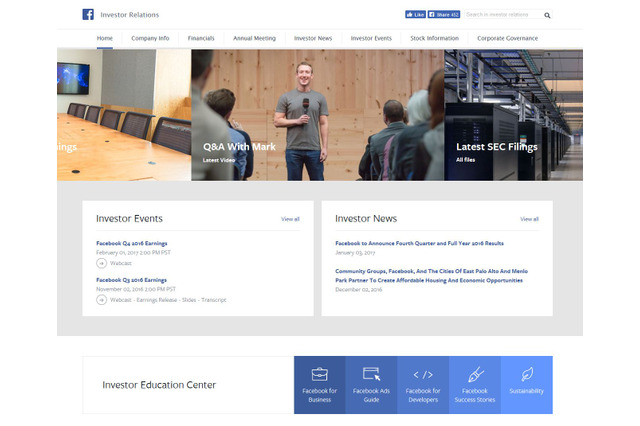Open the Investor Events menu item
The height and width of the screenshot is (426, 640).
click(371, 38)
